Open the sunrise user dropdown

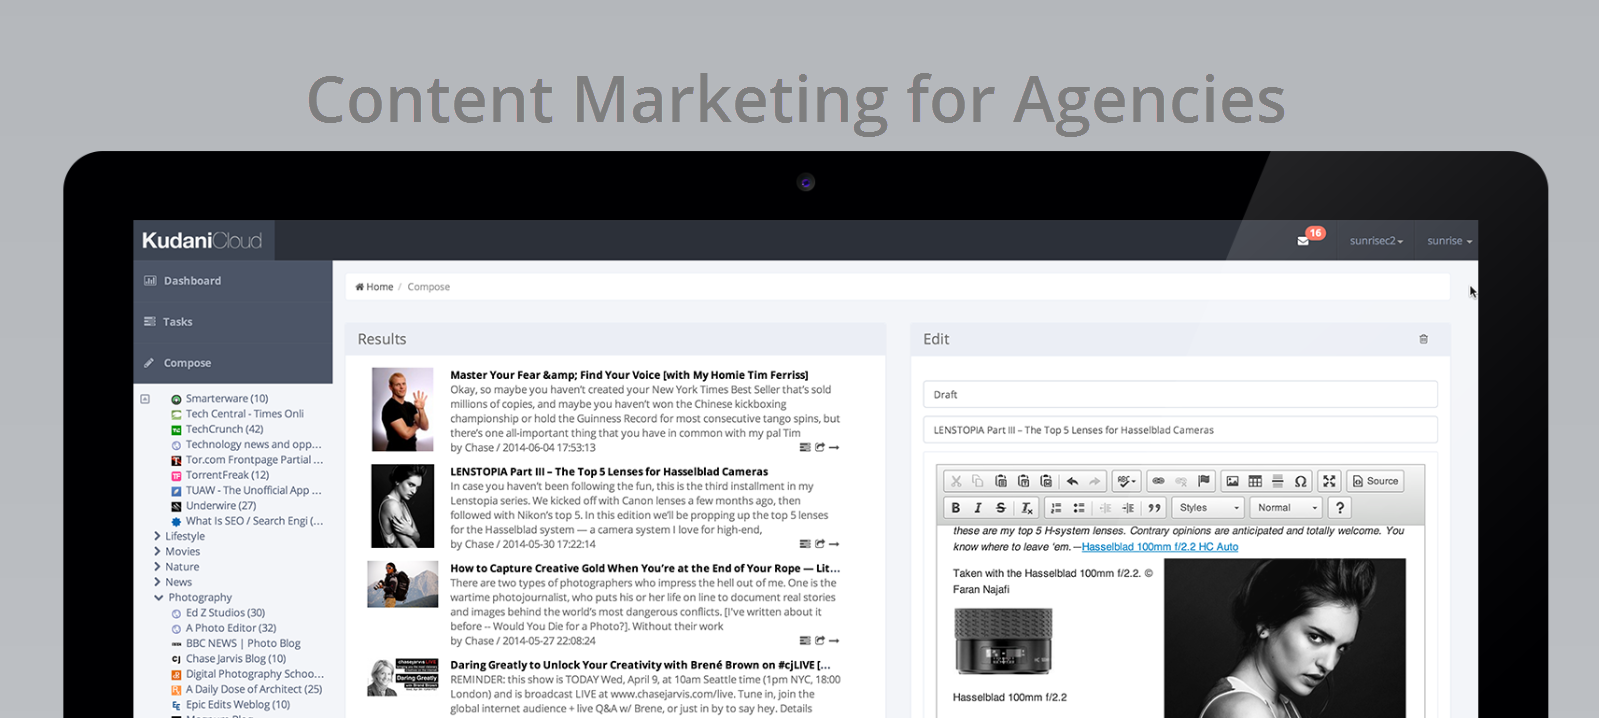(x=1449, y=241)
